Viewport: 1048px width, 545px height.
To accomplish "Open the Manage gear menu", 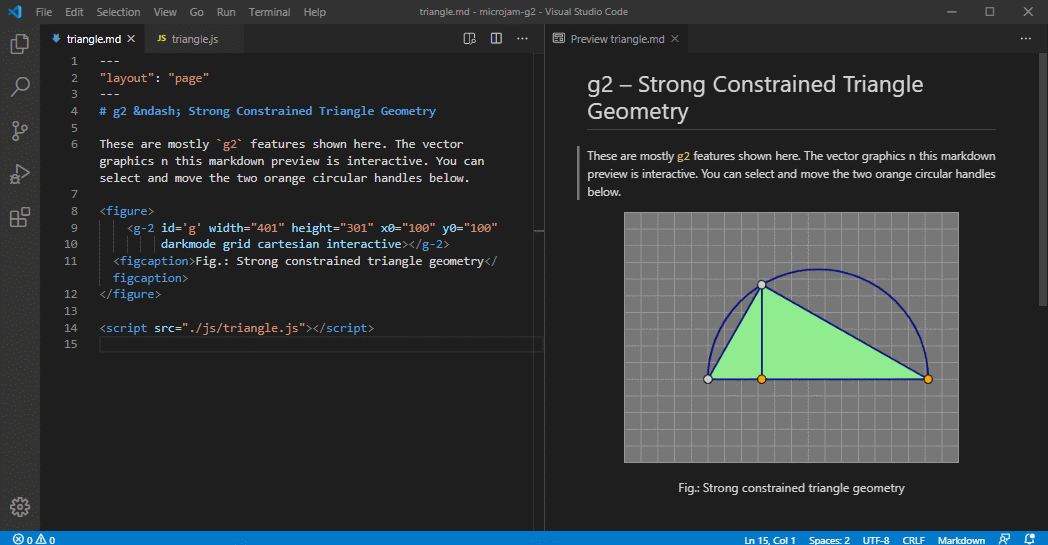I will 19,507.
